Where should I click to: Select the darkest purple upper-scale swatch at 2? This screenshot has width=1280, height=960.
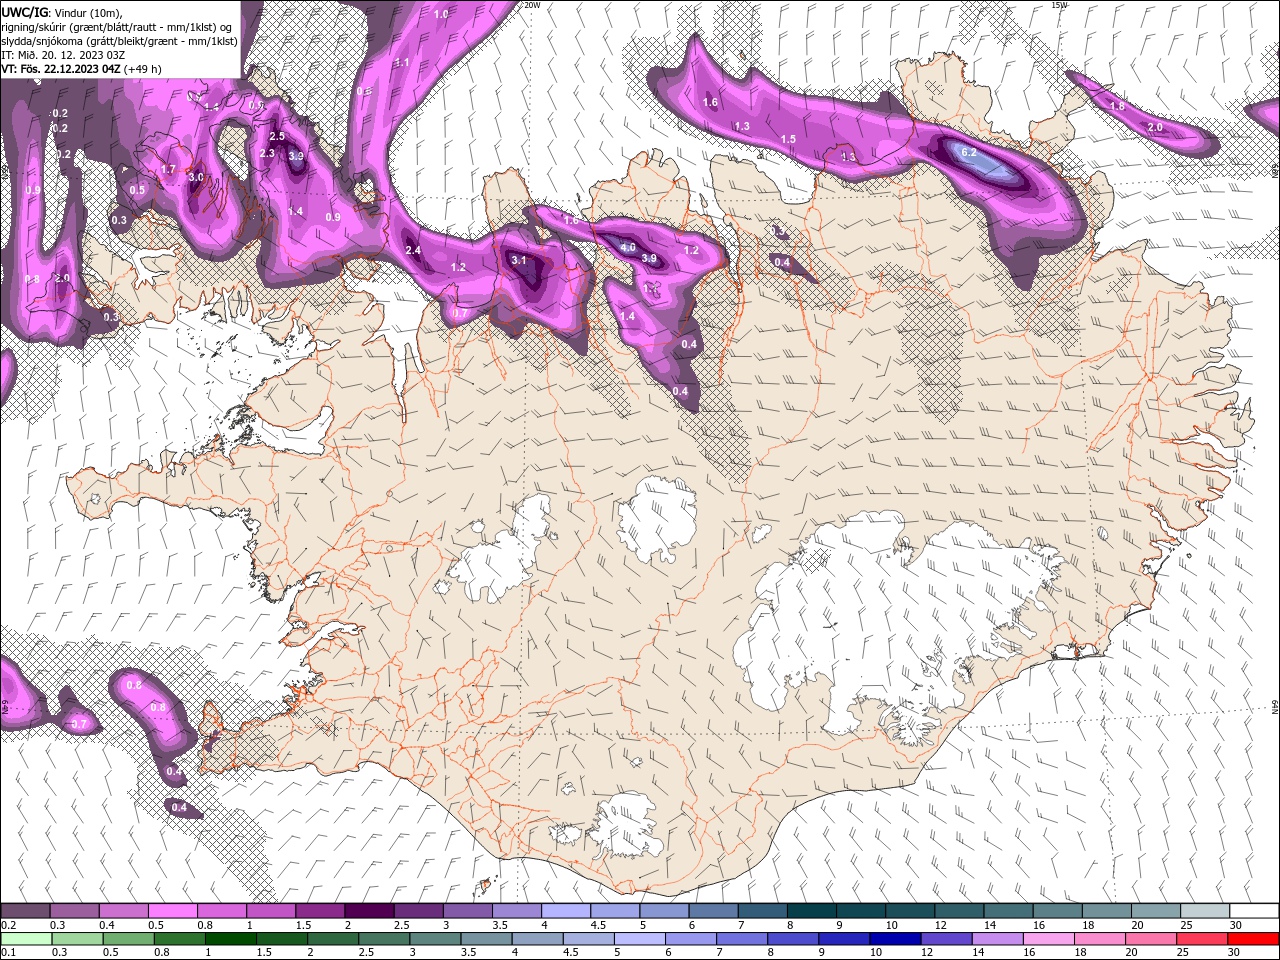(x=368, y=911)
